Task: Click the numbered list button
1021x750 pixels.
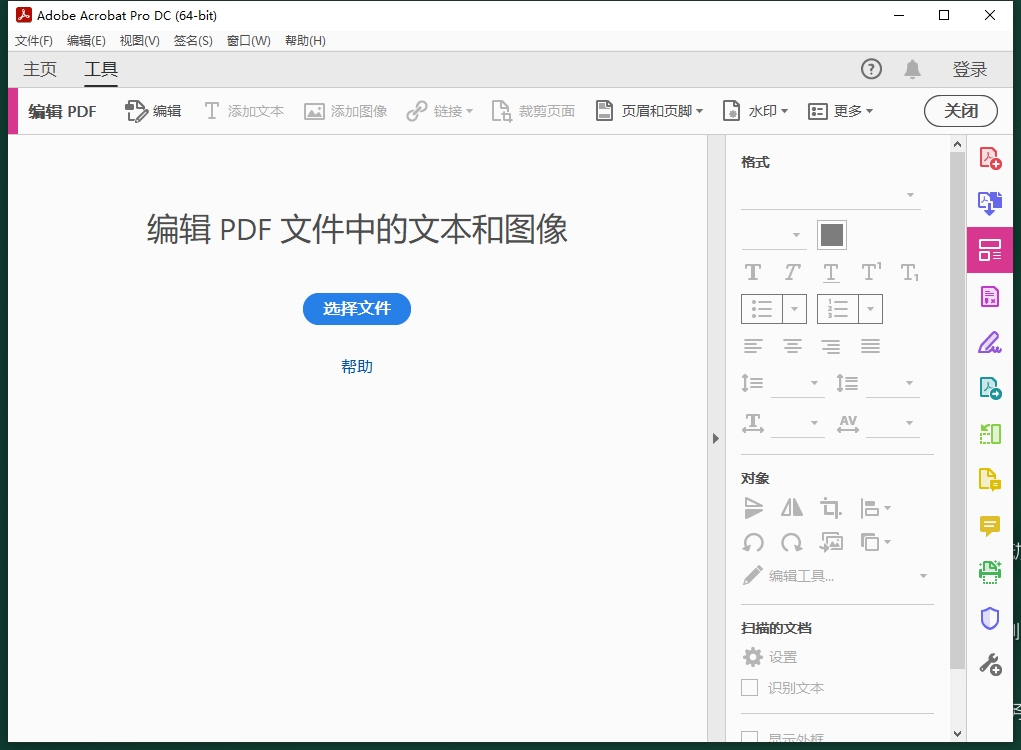Action: [x=838, y=309]
